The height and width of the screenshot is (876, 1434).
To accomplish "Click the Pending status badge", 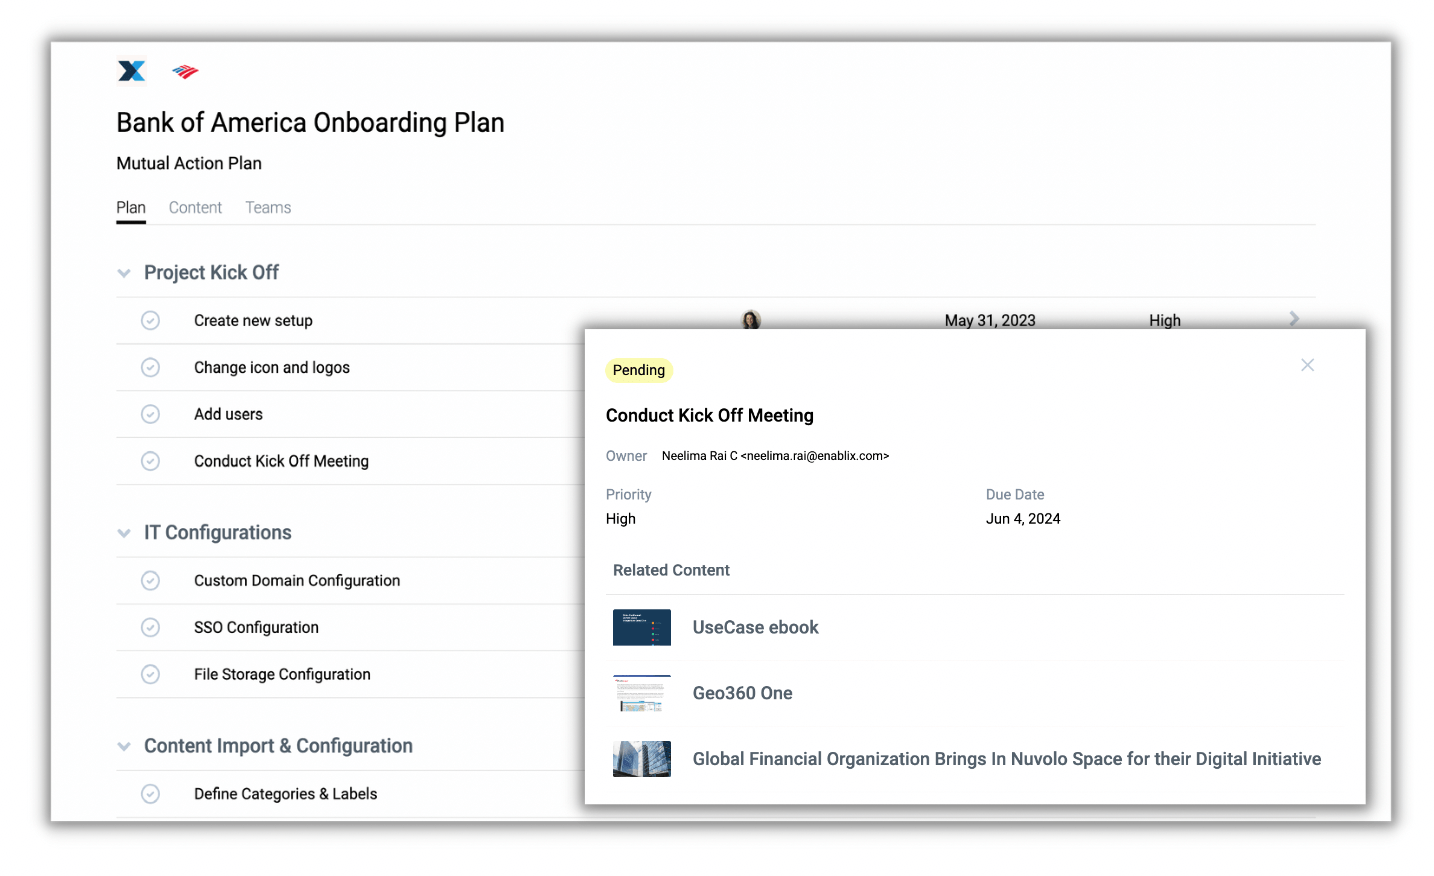I will tap(638, 370).
